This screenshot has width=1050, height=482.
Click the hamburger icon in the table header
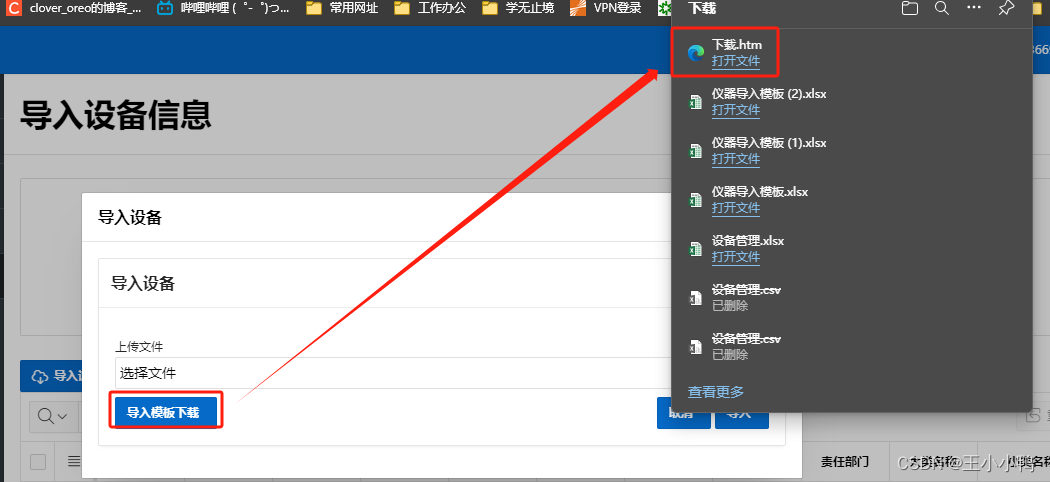pyautogui.click(x=74, y=461)
